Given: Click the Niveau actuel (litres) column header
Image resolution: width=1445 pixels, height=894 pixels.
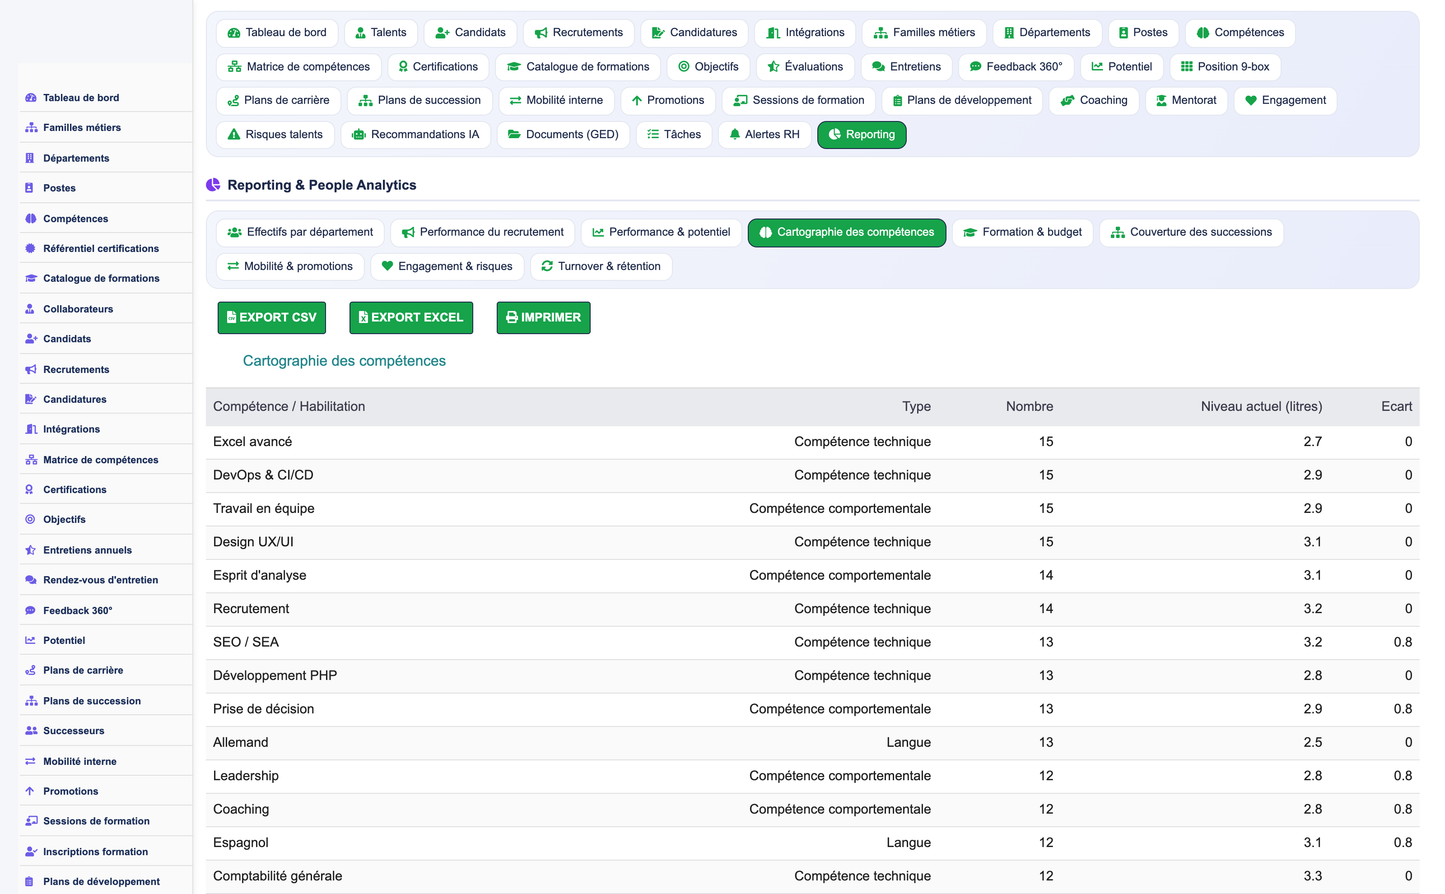Looking at the screenshot, I should pyautogui.click(x=1261, y=407).
